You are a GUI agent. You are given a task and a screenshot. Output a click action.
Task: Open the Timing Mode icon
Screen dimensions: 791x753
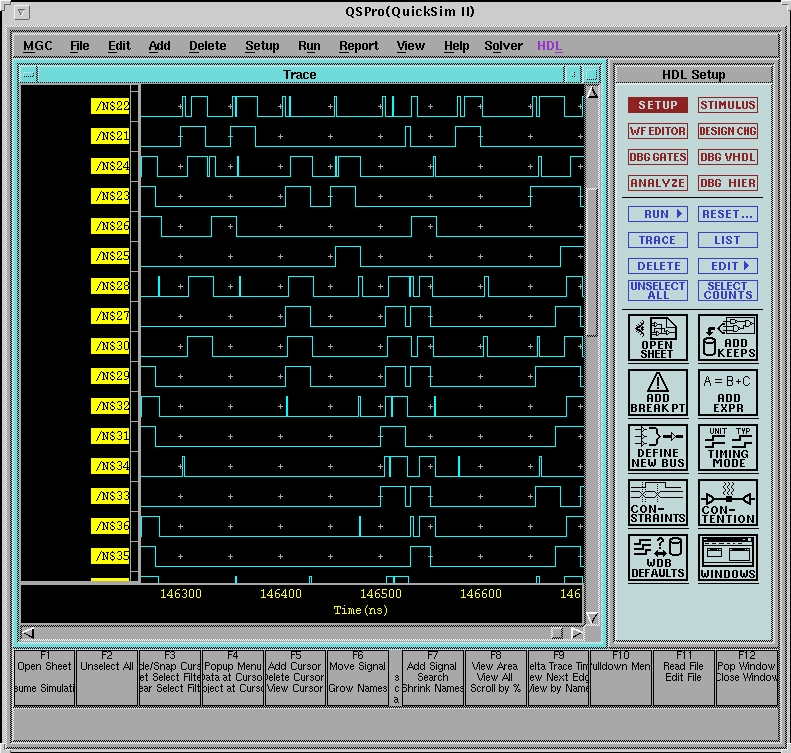[x=727, y=448]
